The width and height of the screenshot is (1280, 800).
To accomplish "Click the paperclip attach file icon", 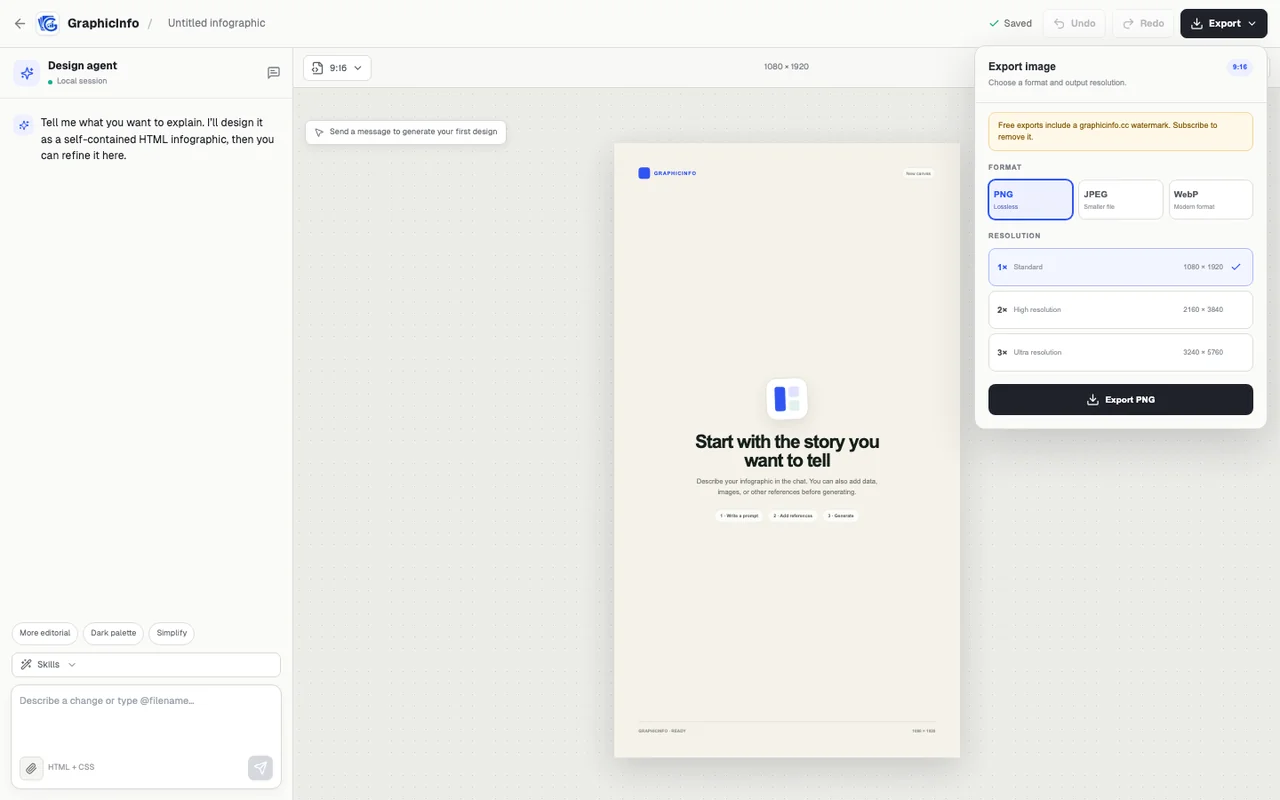I will (31, 768).
